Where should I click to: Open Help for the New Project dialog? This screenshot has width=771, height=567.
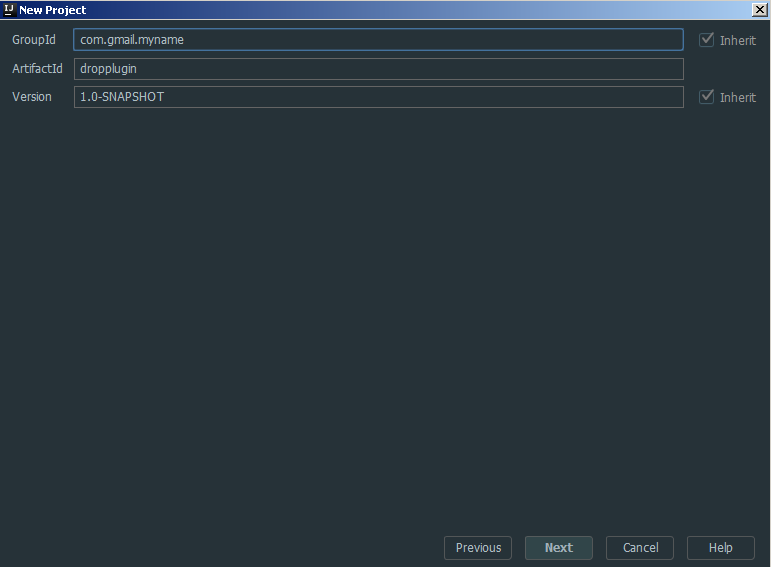pos(720,548)
